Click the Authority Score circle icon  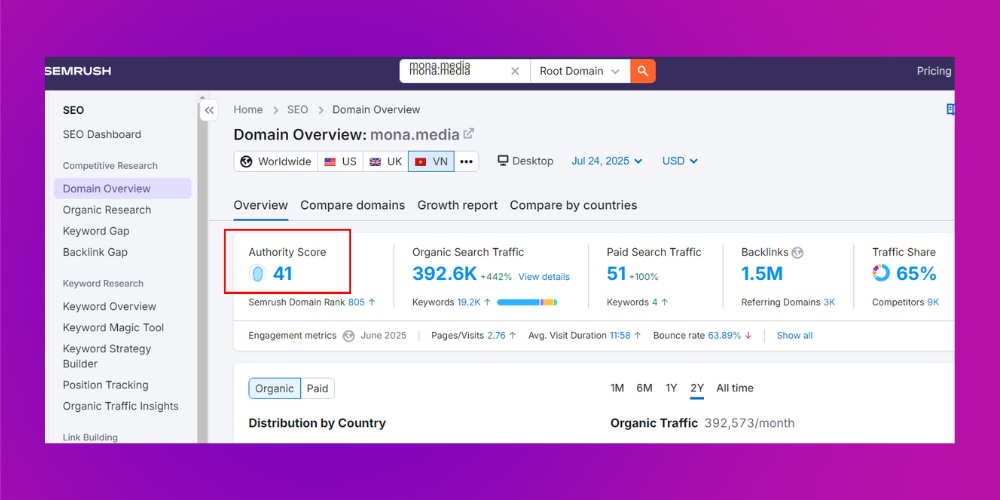pyautogui.click(x=257, y=274)
